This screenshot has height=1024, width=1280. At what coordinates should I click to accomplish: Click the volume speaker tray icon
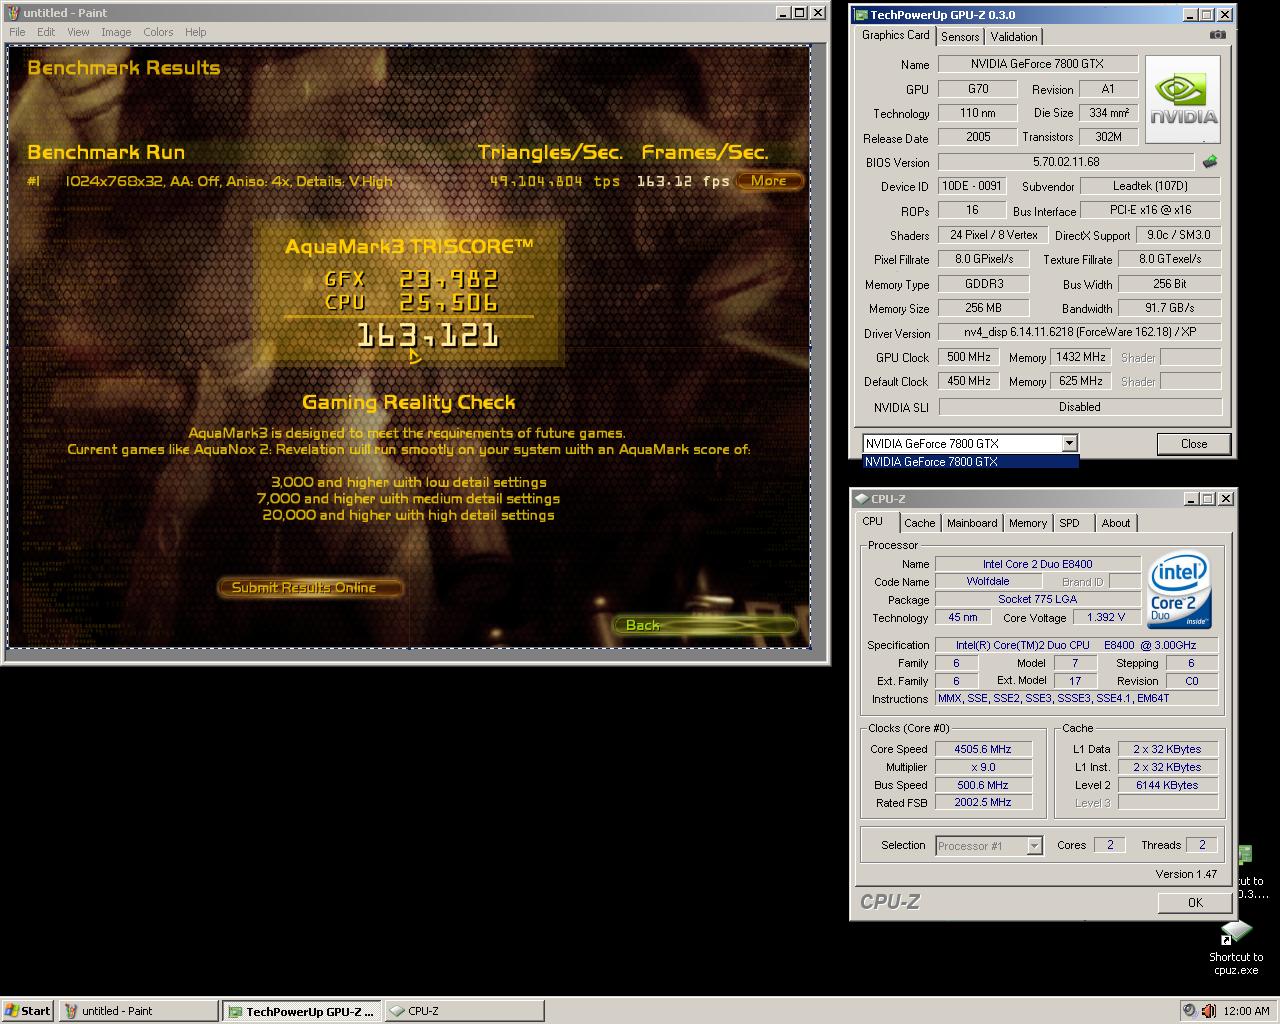1208,1011
